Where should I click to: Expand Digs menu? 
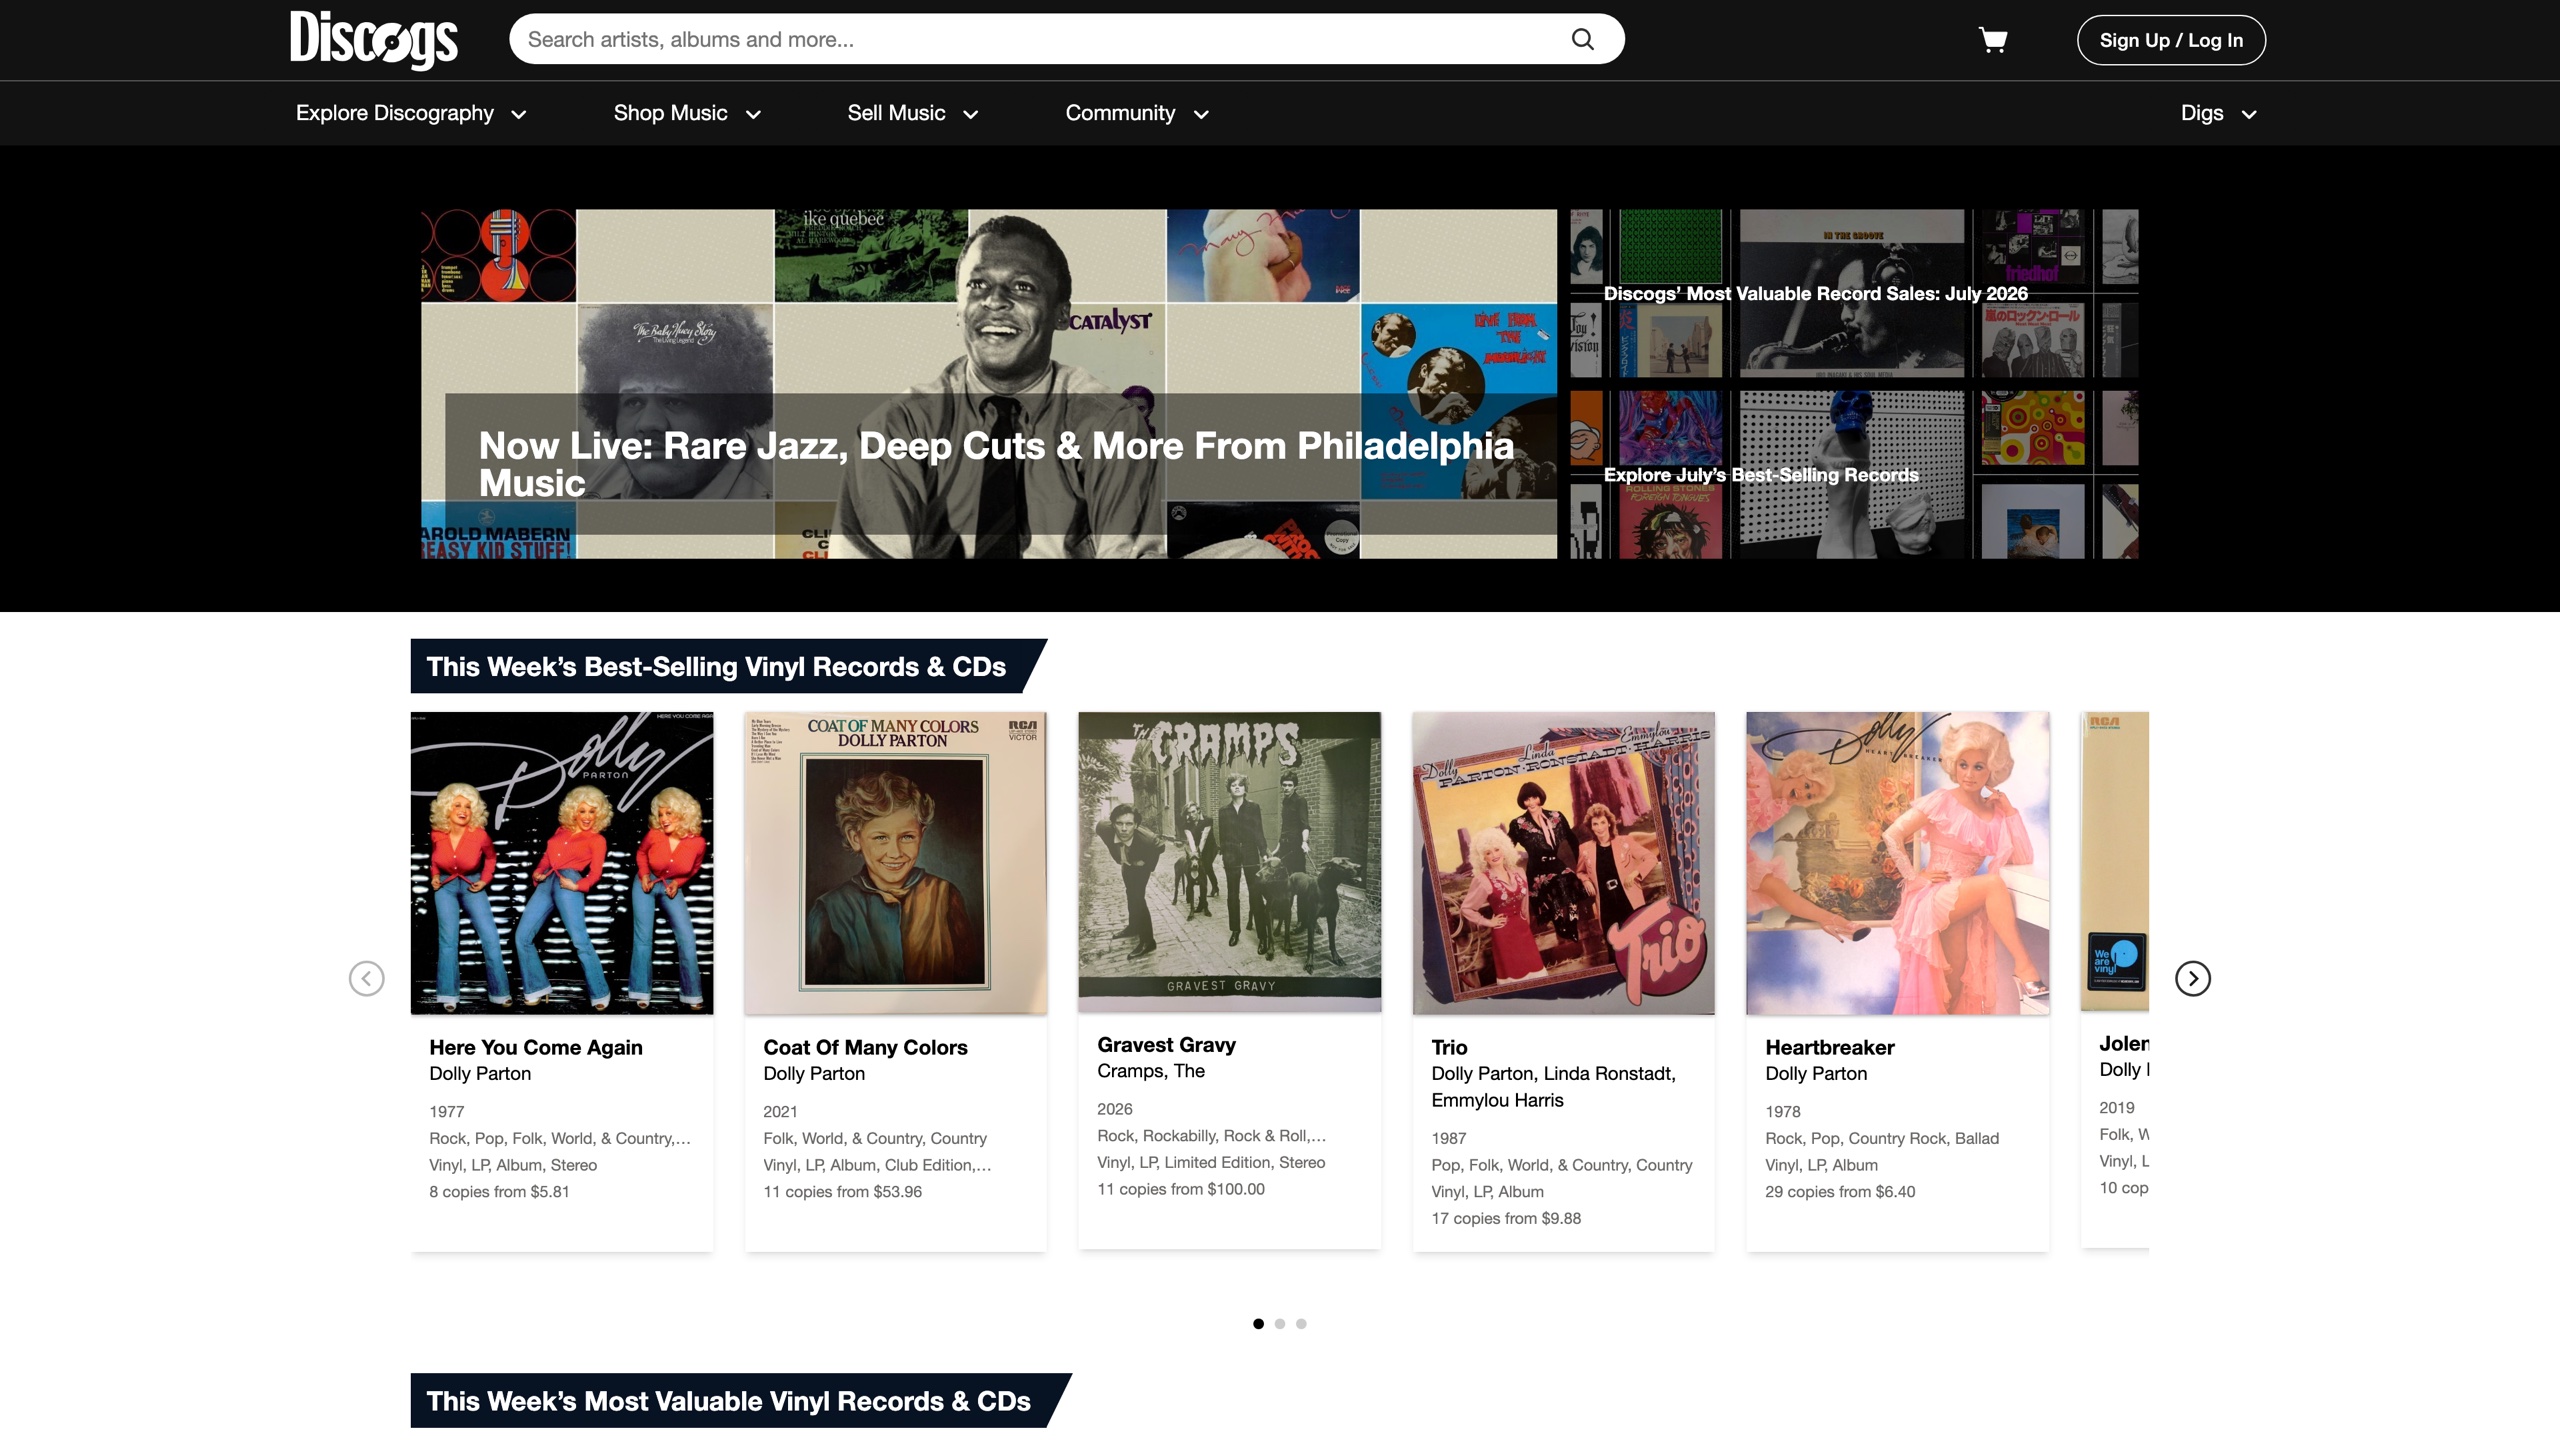point(2218,113)
